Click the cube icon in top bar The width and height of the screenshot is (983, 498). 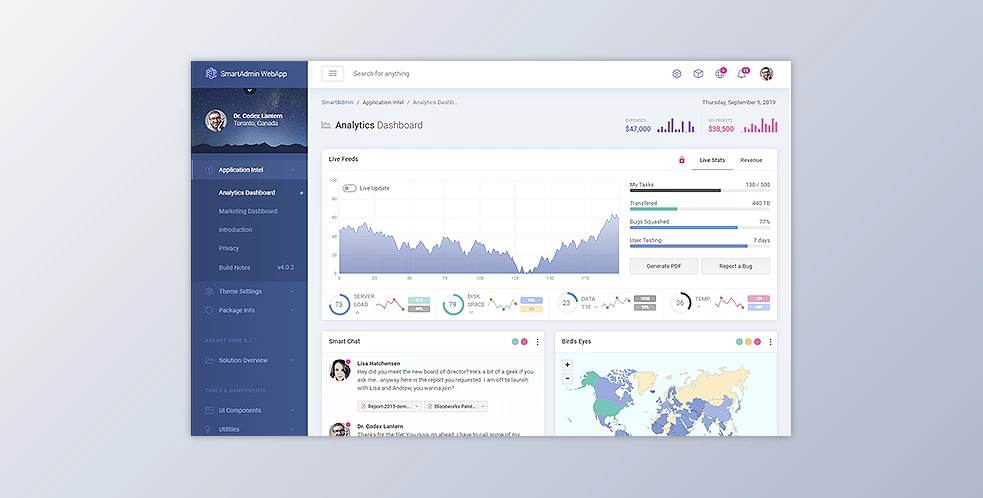click(x=698, y=74)
